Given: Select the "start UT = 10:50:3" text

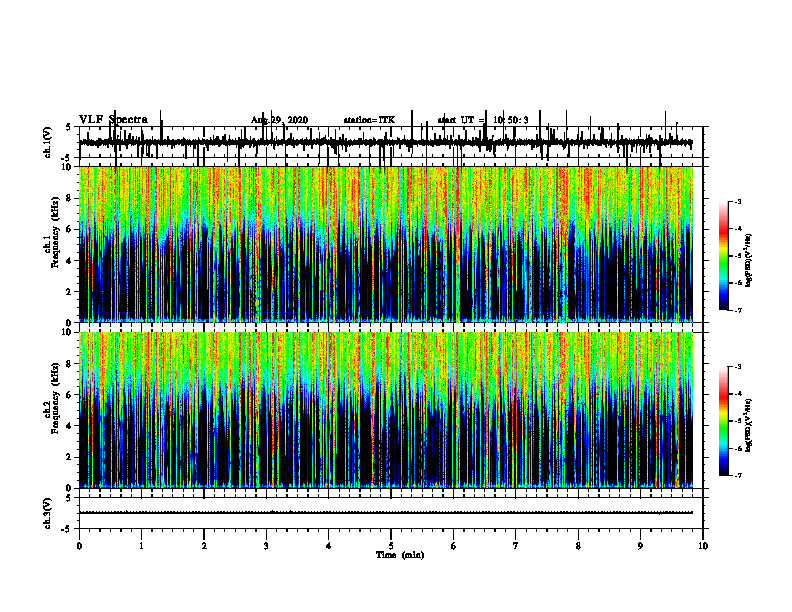Looking at the screenshot, I should point(483,120).
